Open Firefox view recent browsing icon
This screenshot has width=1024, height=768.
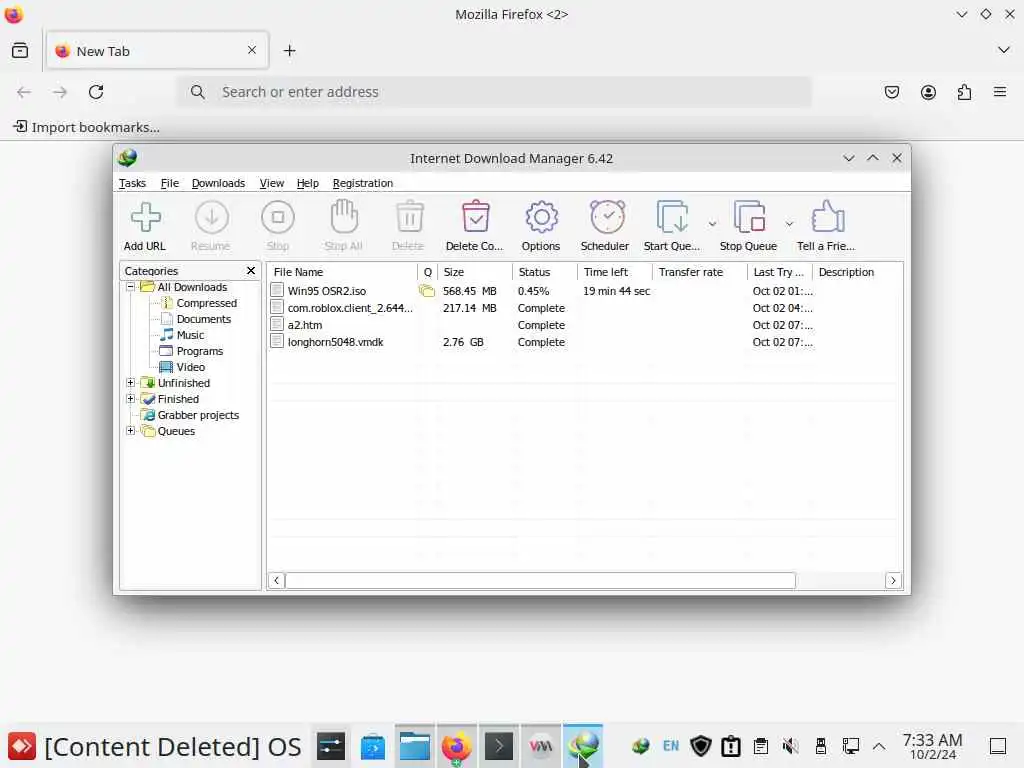20,50
